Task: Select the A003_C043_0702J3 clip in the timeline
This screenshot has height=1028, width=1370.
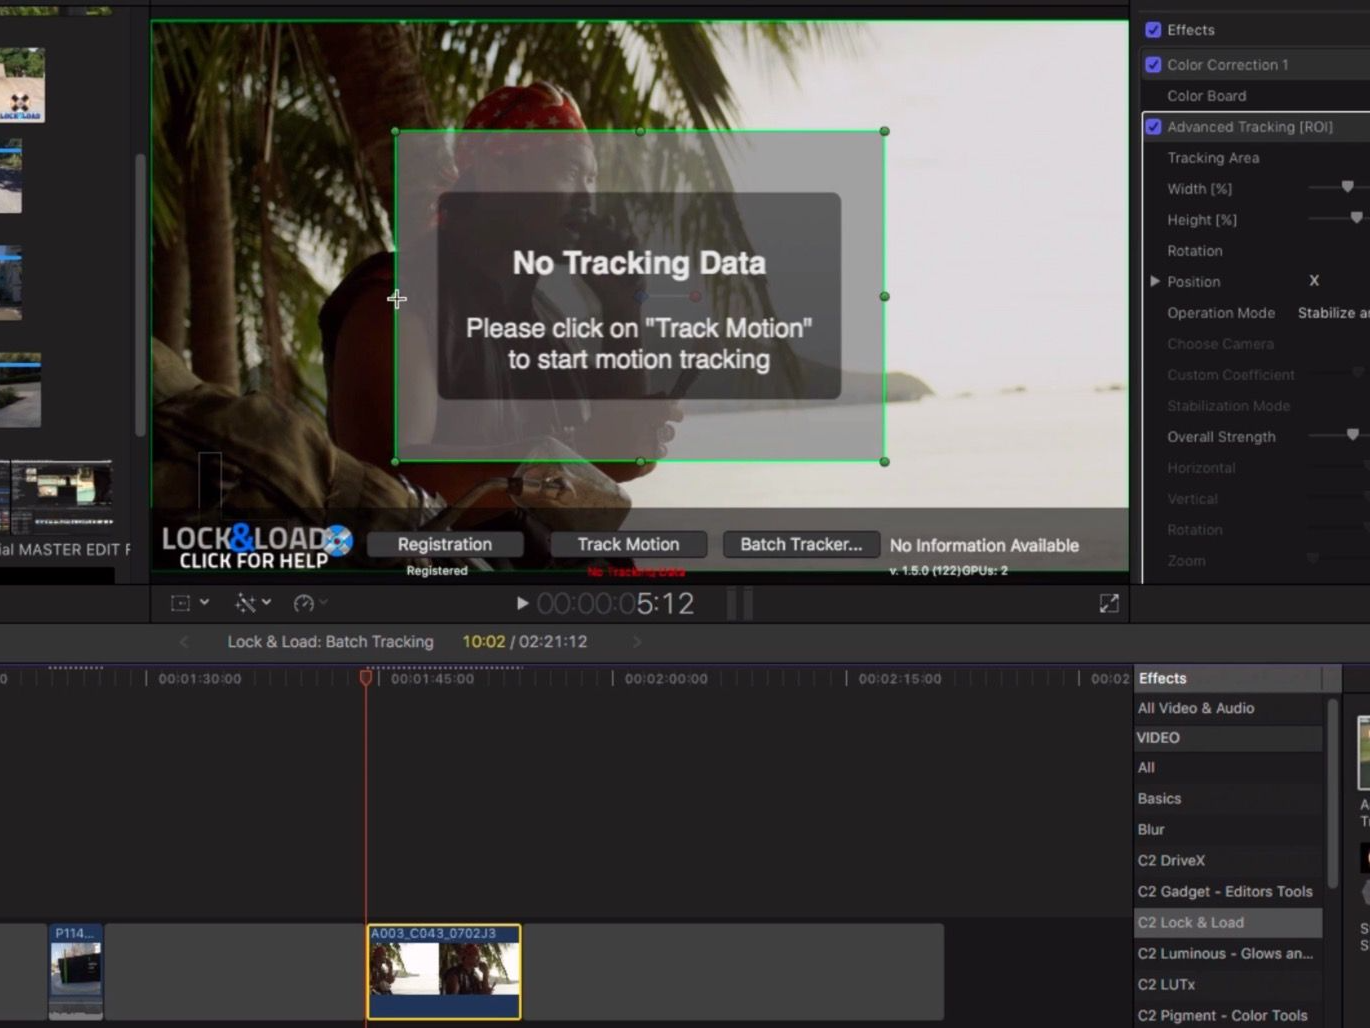Action: click(443, 970)
